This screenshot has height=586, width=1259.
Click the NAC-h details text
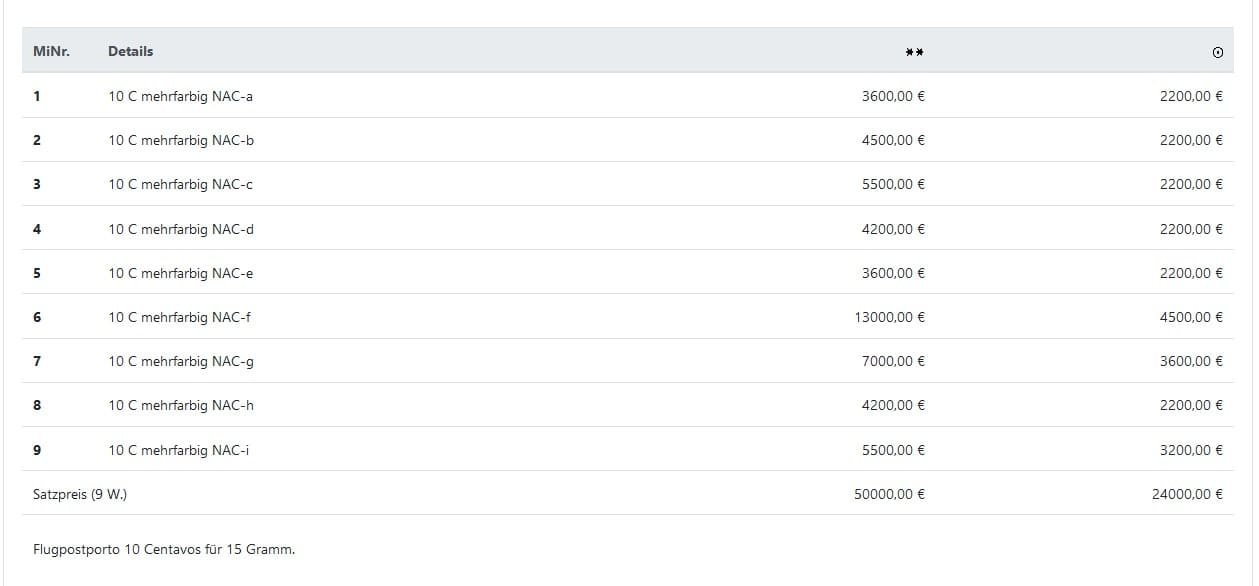(181, 405)
